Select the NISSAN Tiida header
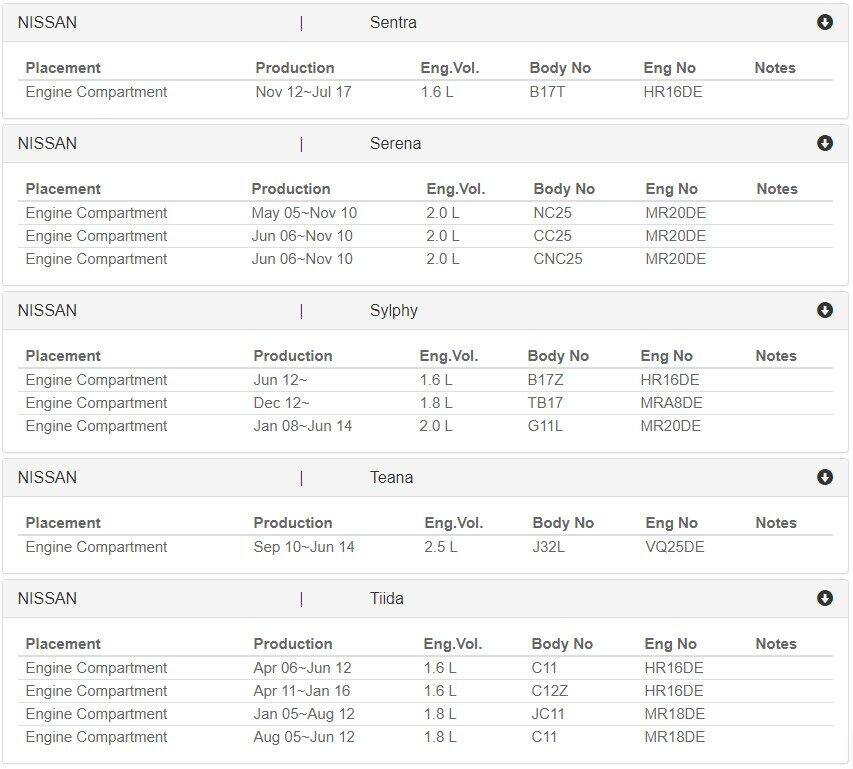The width and height of the screenshot is (853, 769). [425, 599]
